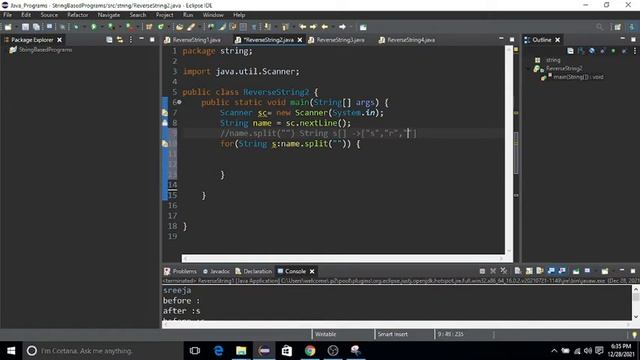The height and width of the screenshot is (360, 640).
Task: Toggle Hide Non-Public Members in Outline
Action: (x=613, y=51)
